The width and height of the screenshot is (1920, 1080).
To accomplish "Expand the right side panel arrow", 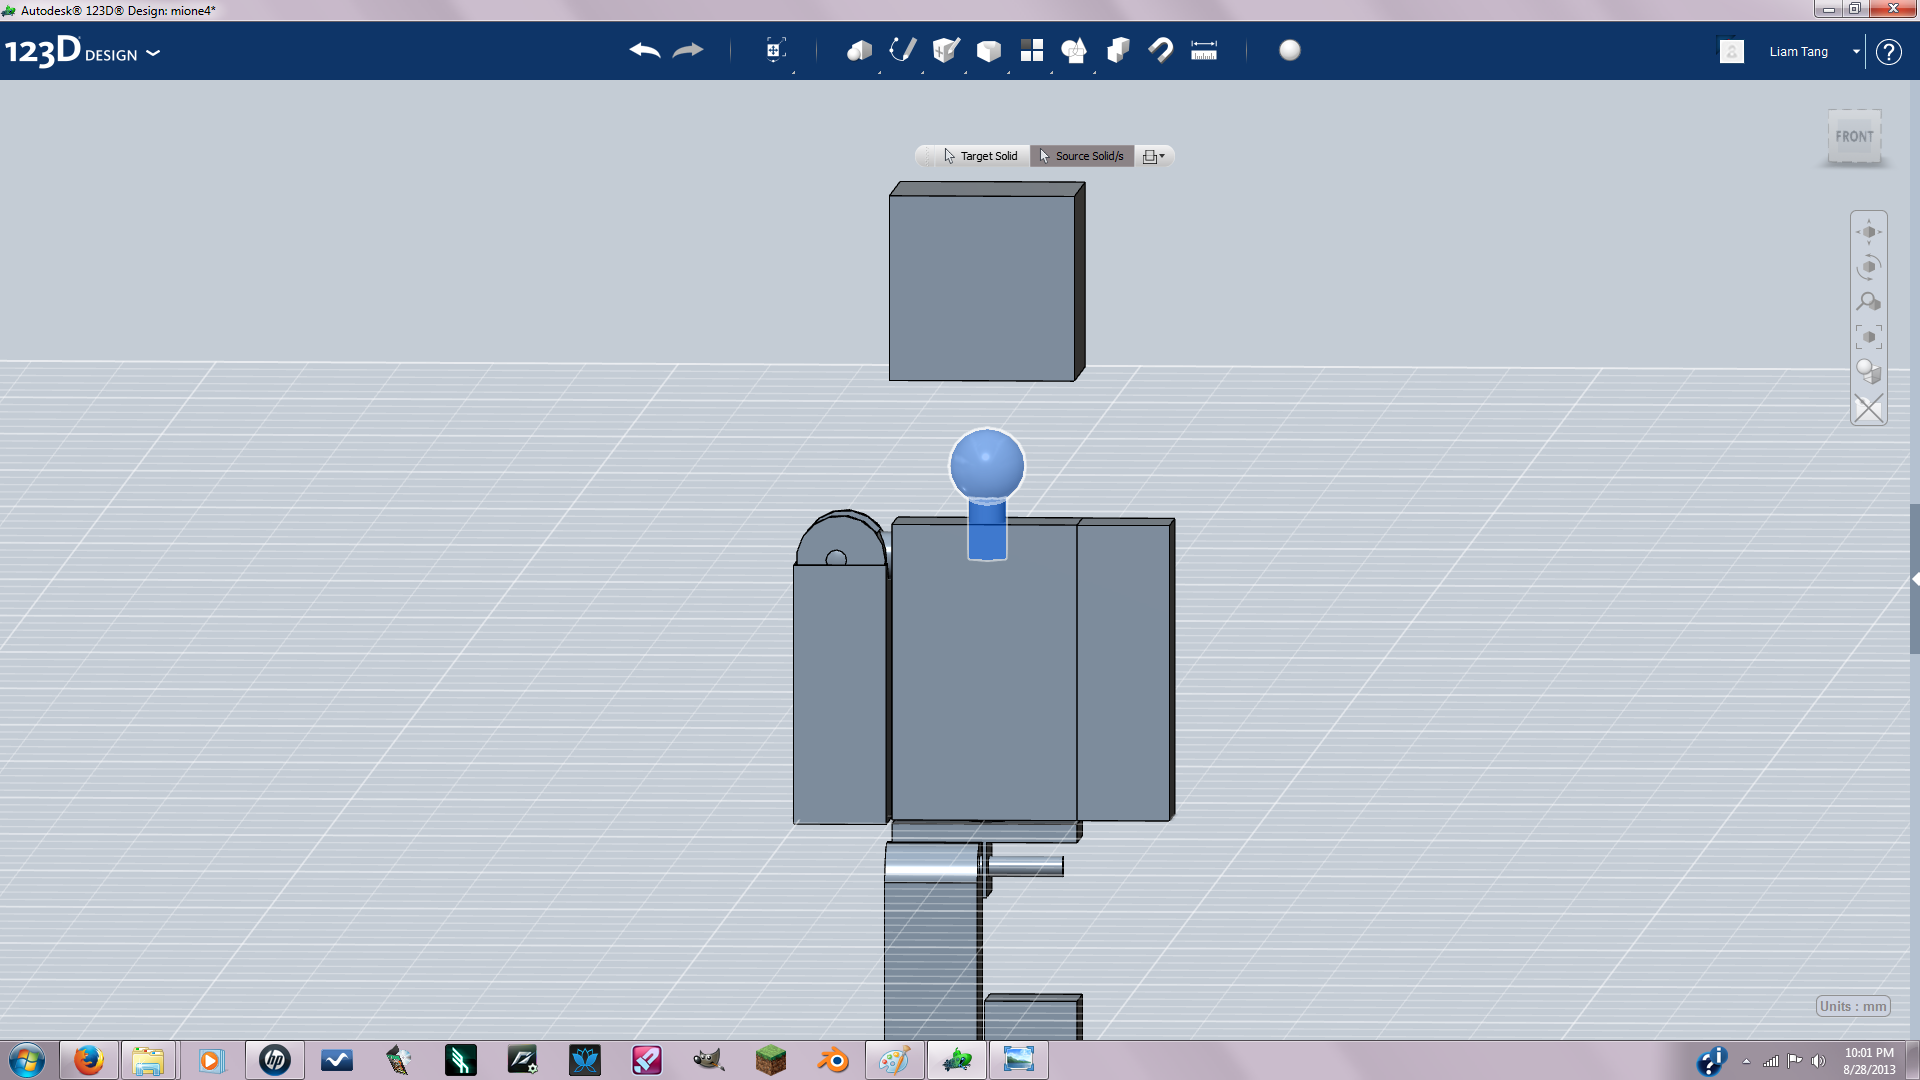I will [1915, 579].
